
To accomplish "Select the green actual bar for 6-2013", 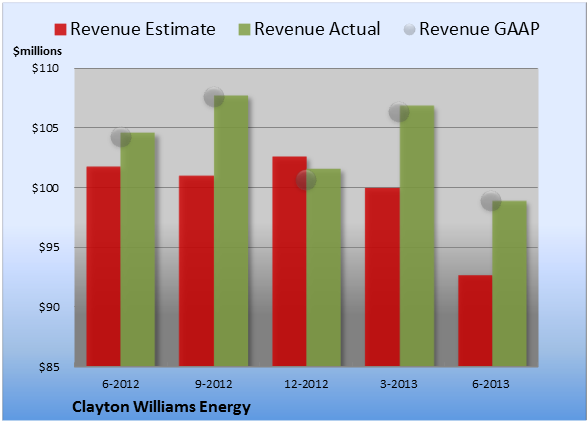I will pos(510,284).
